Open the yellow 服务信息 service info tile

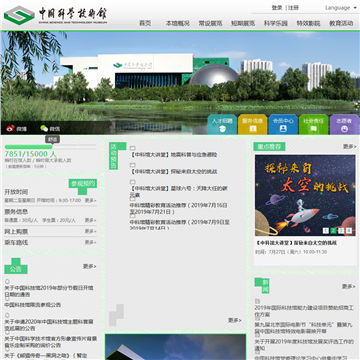point(252,124)
